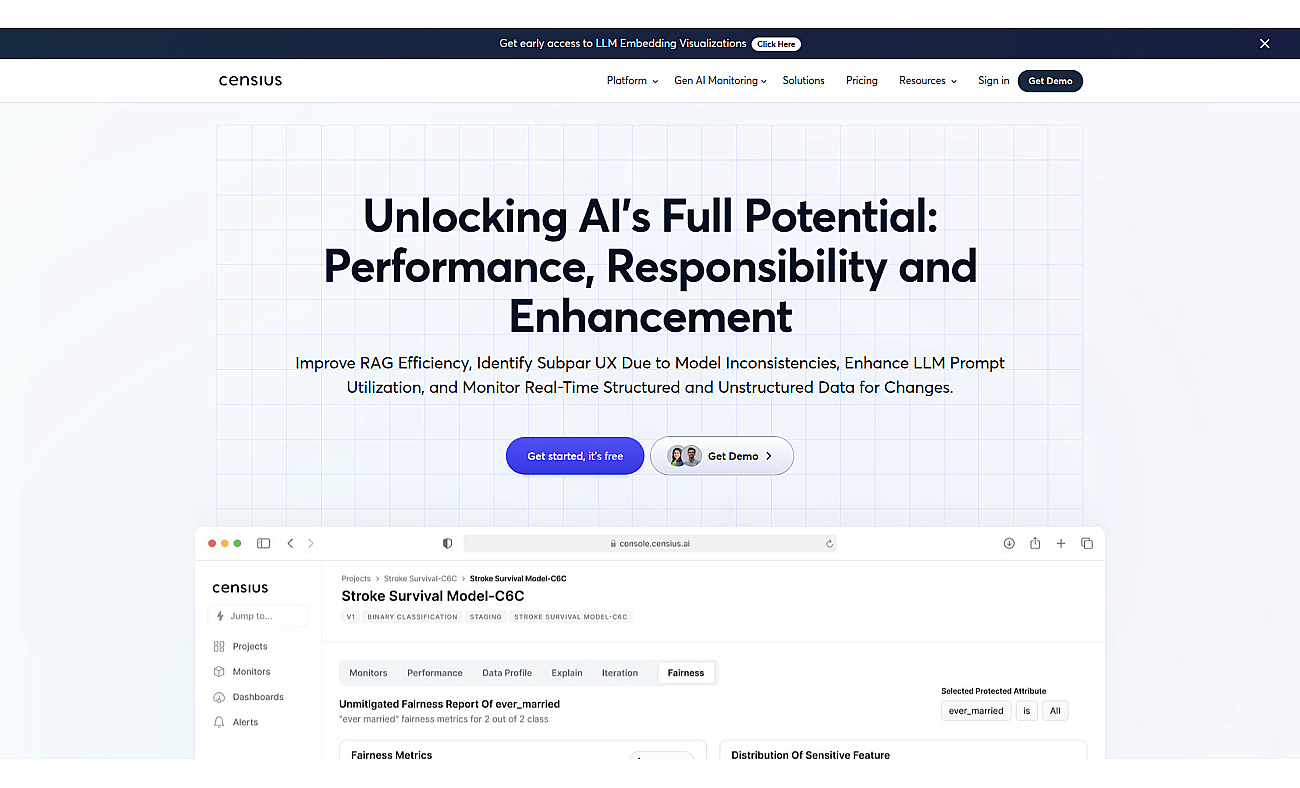The width and height of the screenshot is (1300, 788).
Task: Open Projects in the console sidebar
Action: (x=241, y=646)
